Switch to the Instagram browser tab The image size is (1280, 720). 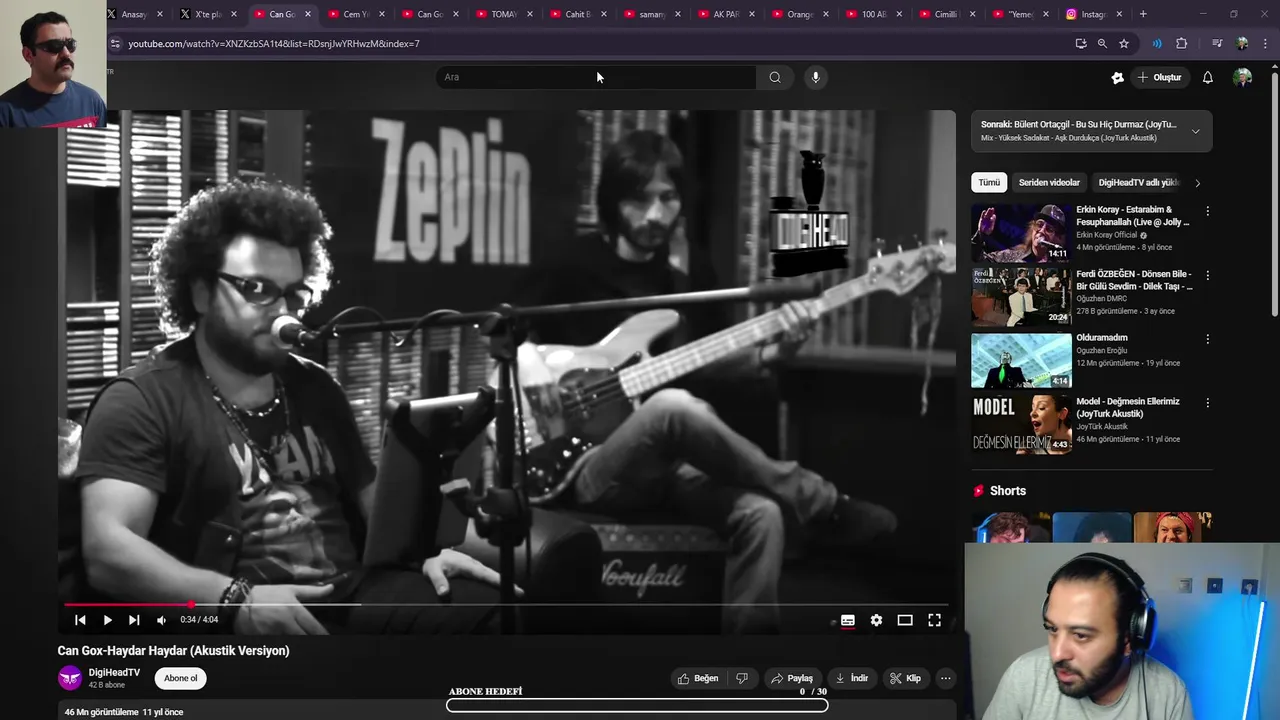(1093, 14)
